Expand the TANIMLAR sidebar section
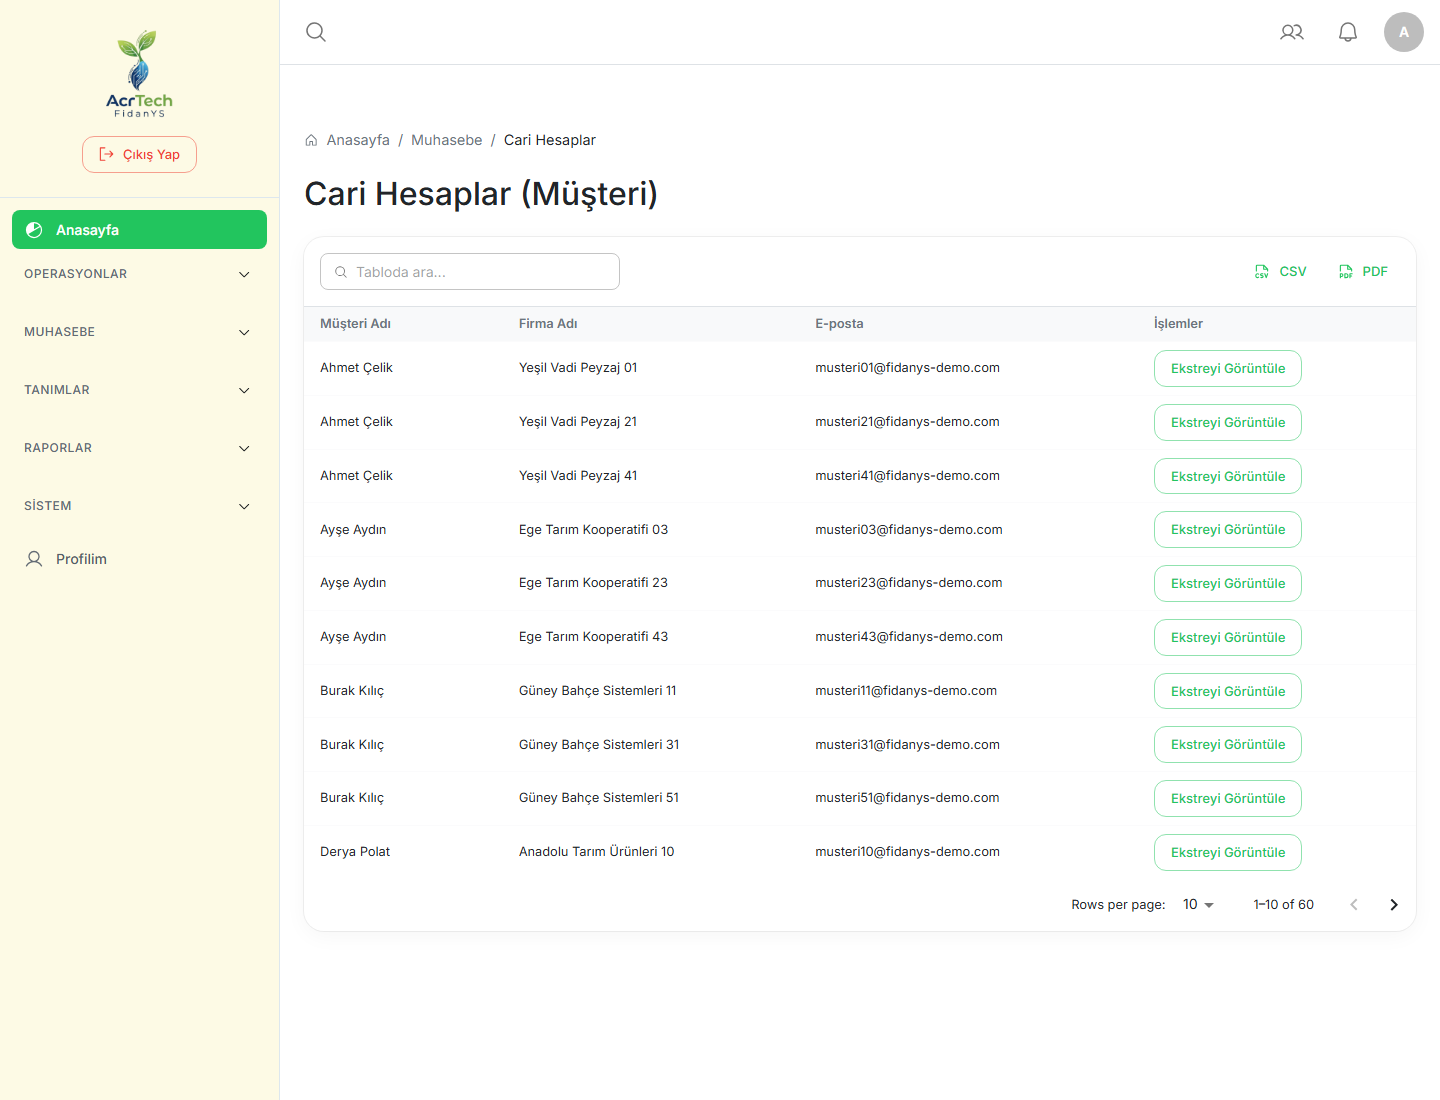 [139, 390]
